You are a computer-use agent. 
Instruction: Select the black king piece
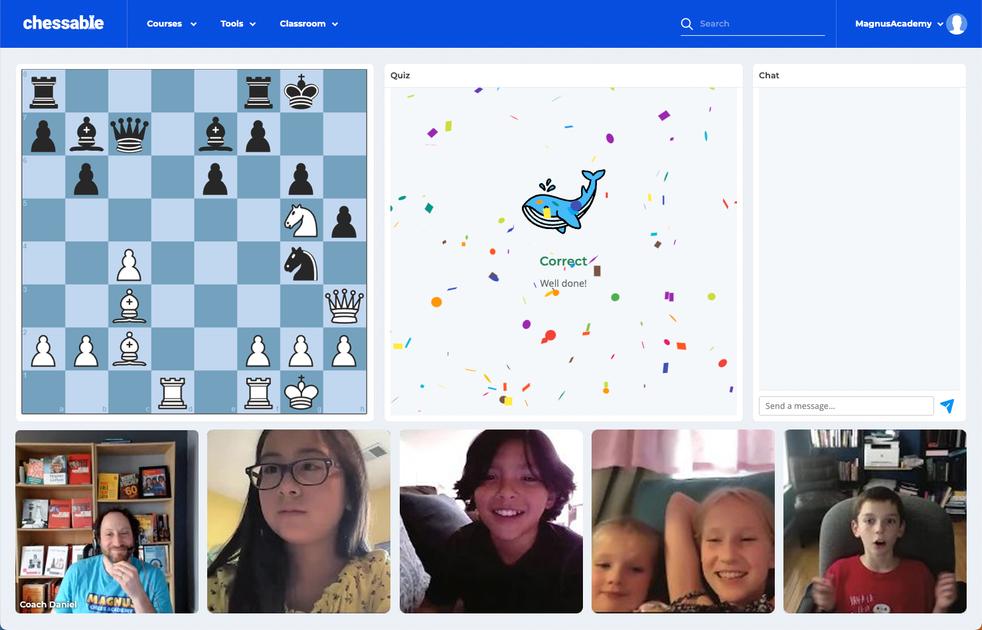pos(301,91)
